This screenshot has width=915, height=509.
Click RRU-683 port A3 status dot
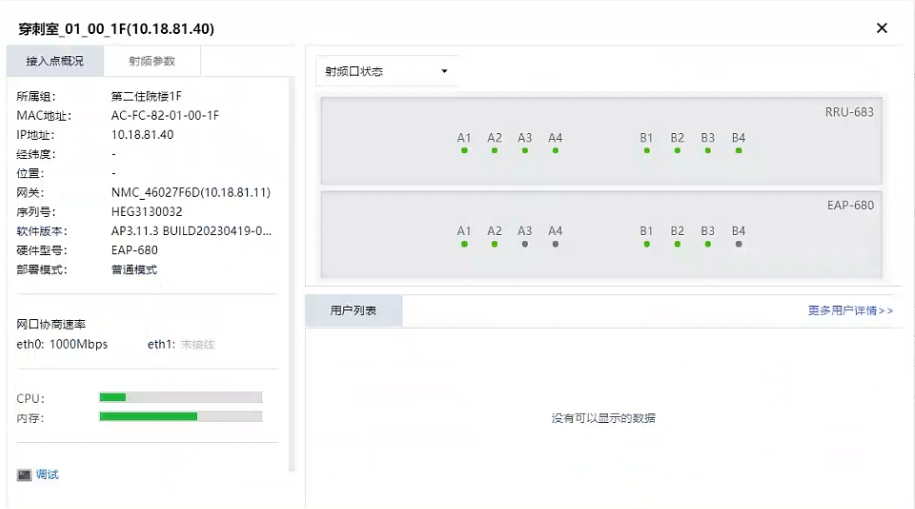[525, 151]
